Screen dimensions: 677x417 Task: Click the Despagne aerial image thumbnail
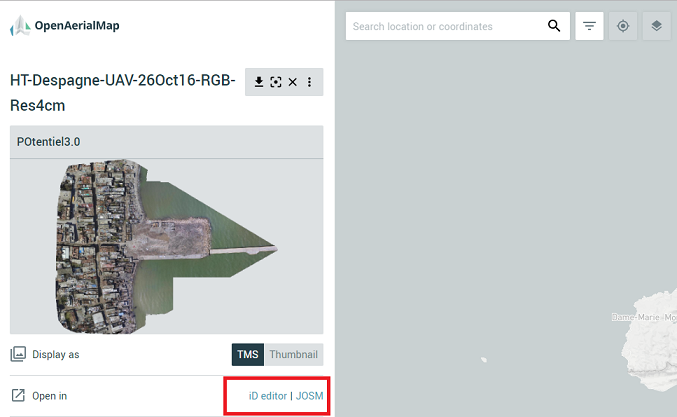[x=167, y=246]
